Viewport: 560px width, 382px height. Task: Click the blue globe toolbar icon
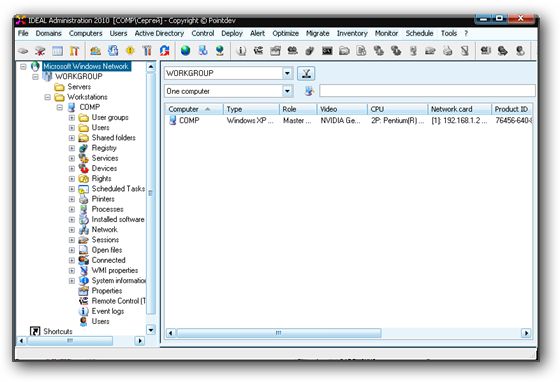[x=185, y=51]
